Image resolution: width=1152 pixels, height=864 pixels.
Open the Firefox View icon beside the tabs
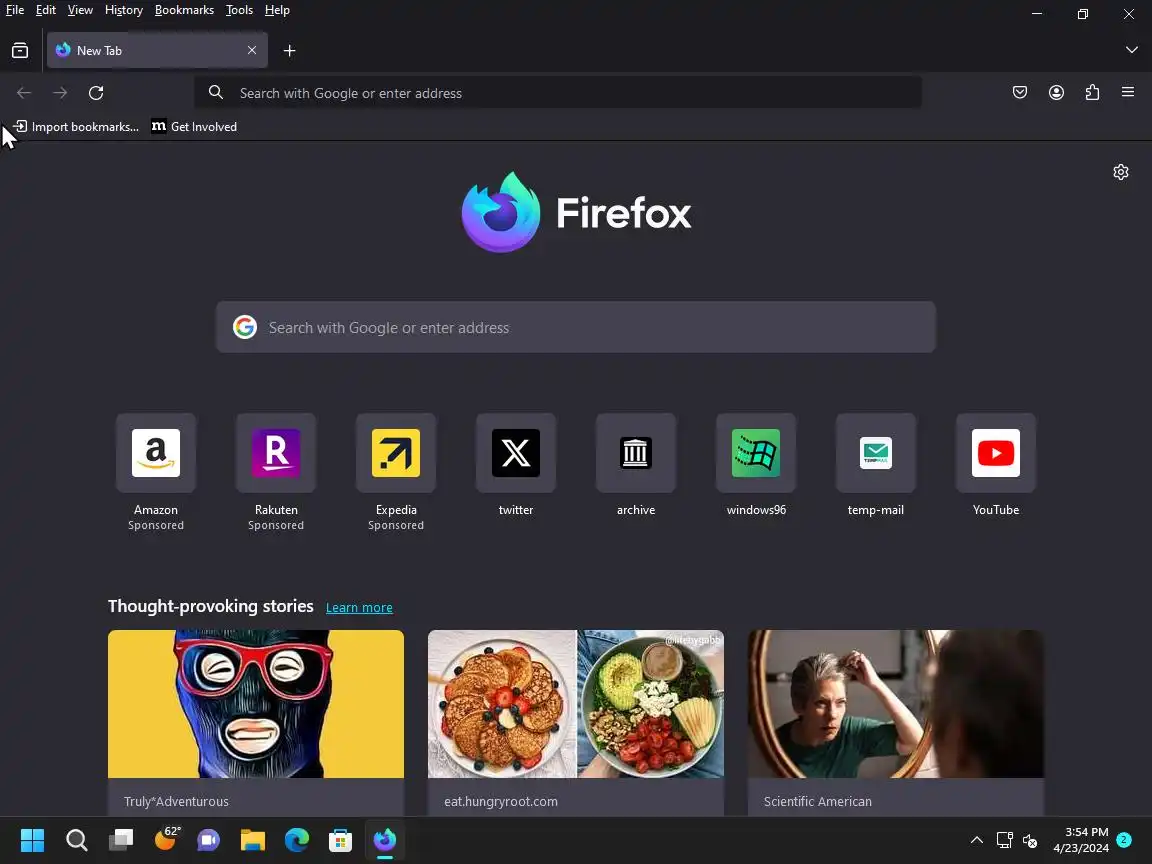click(20, 51)
